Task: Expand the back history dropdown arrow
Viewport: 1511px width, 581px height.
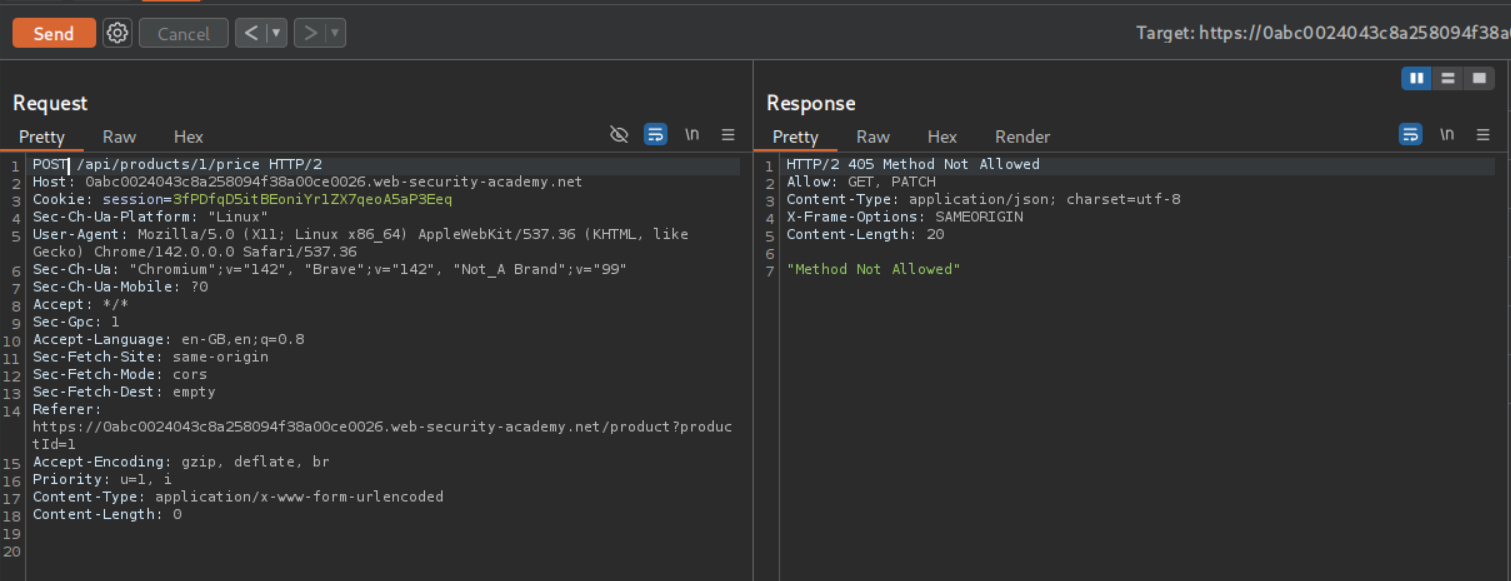Action: click(x=276, y=33)
